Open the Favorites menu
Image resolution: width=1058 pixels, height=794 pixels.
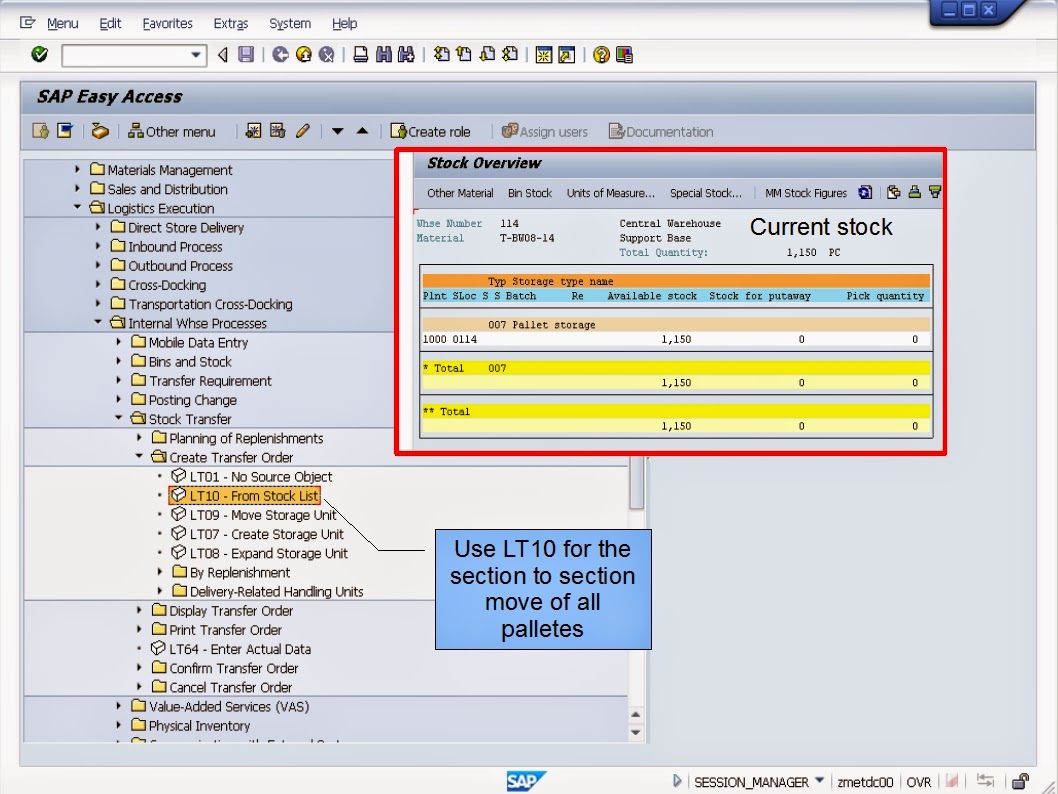167,24
